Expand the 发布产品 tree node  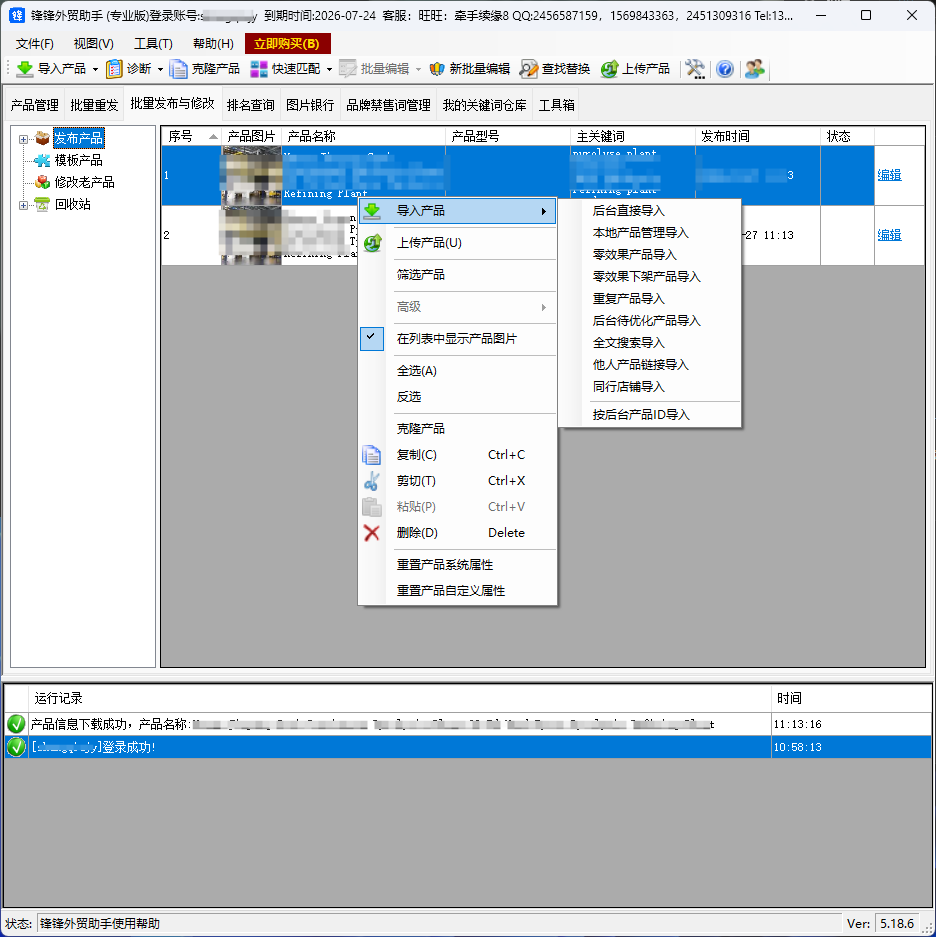click(23, 139)
